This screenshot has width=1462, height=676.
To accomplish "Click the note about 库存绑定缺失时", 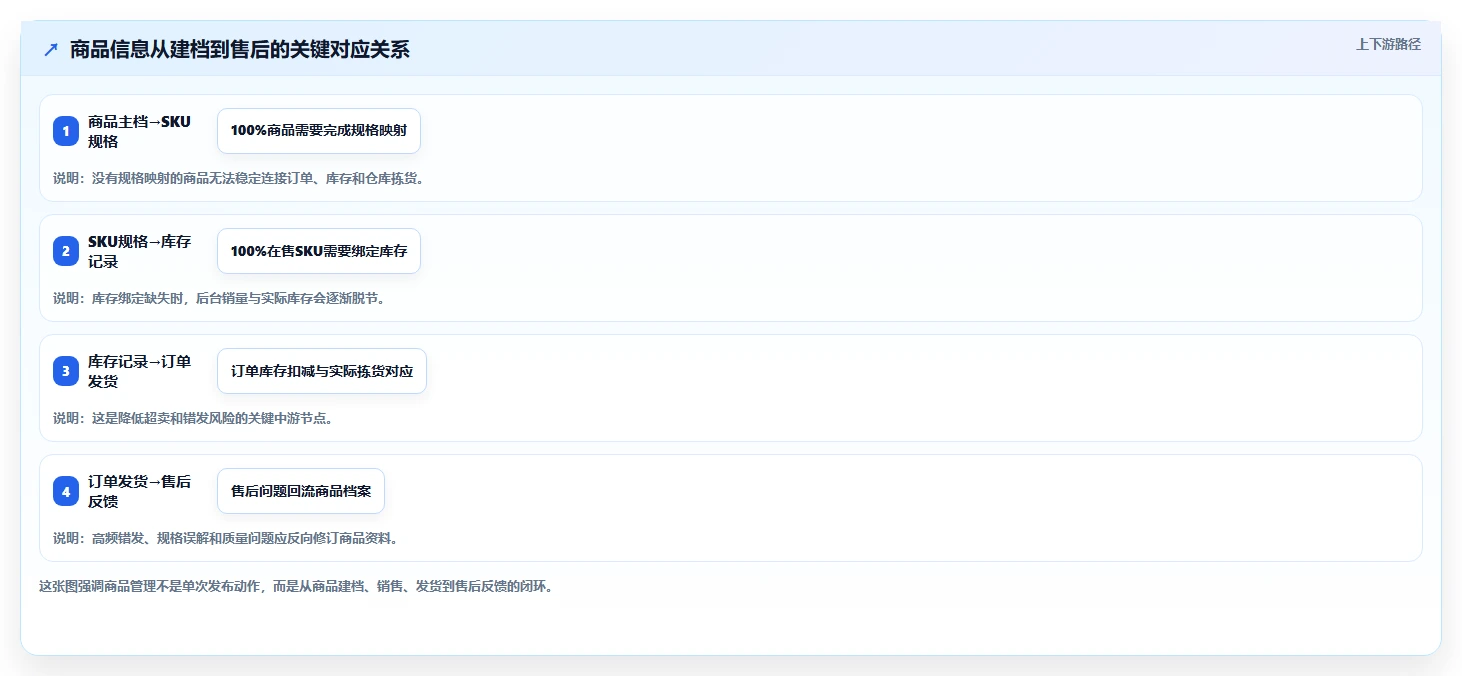I will pos(219,298).
